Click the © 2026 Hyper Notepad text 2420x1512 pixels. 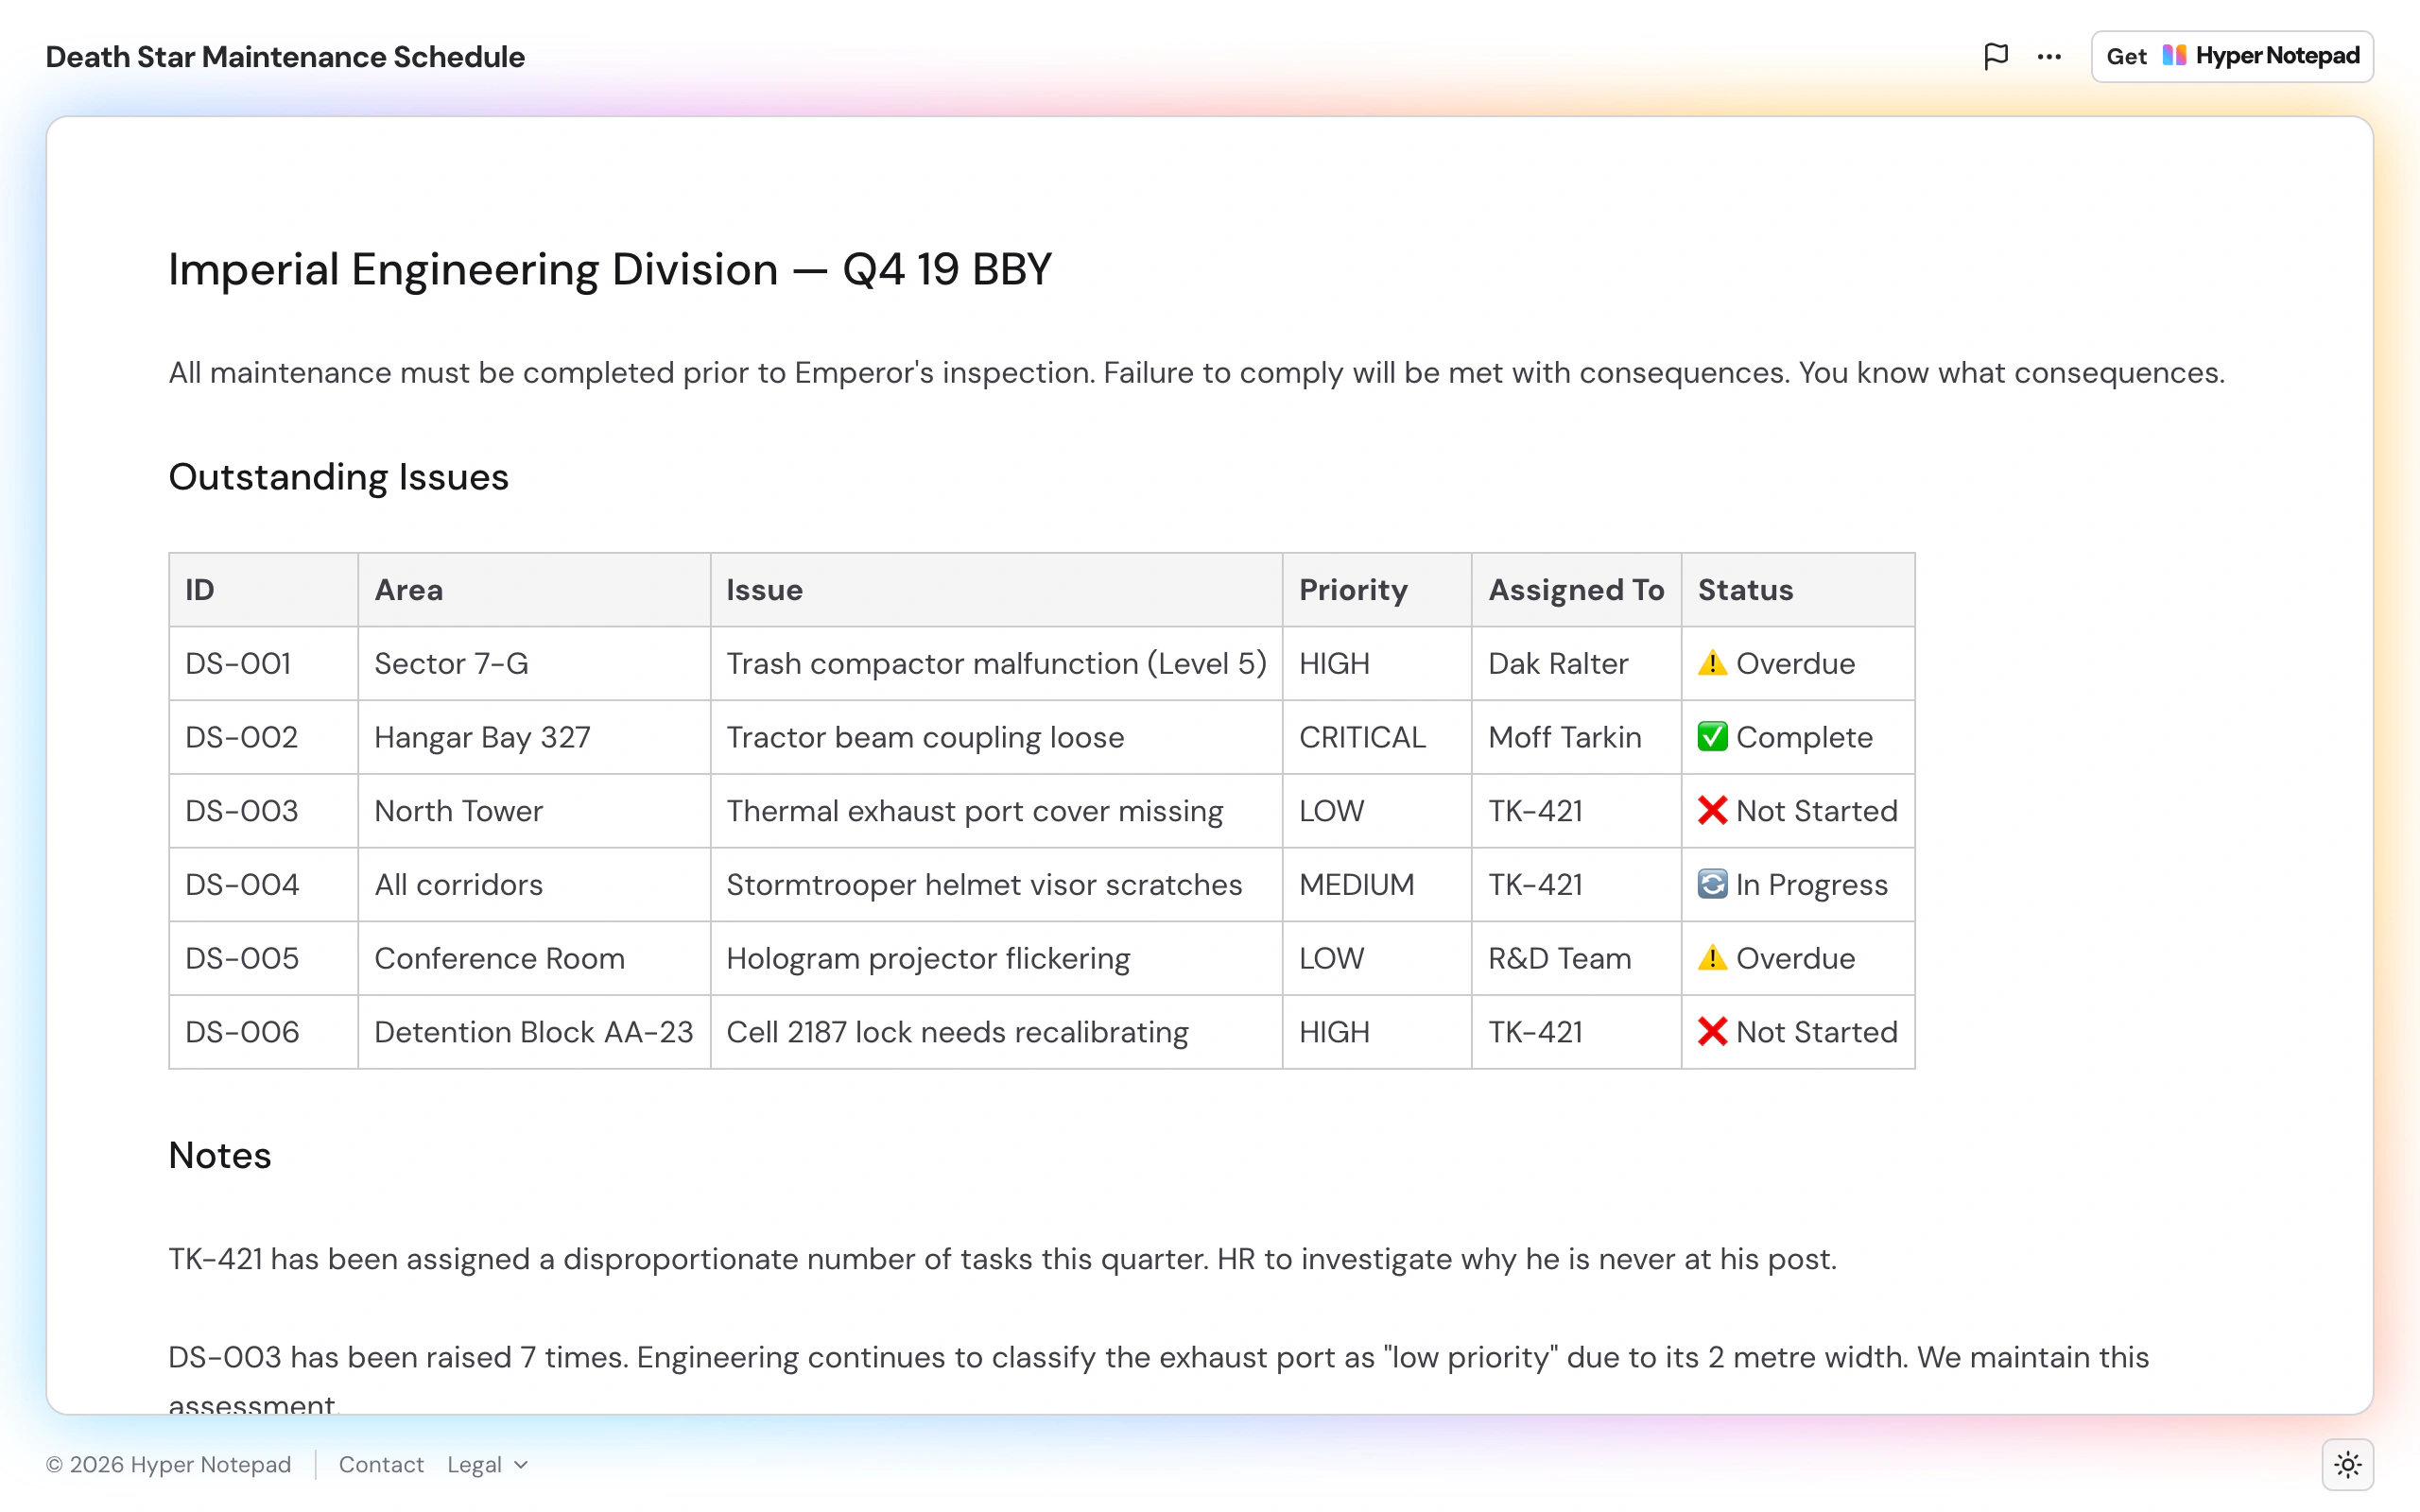168,1465
